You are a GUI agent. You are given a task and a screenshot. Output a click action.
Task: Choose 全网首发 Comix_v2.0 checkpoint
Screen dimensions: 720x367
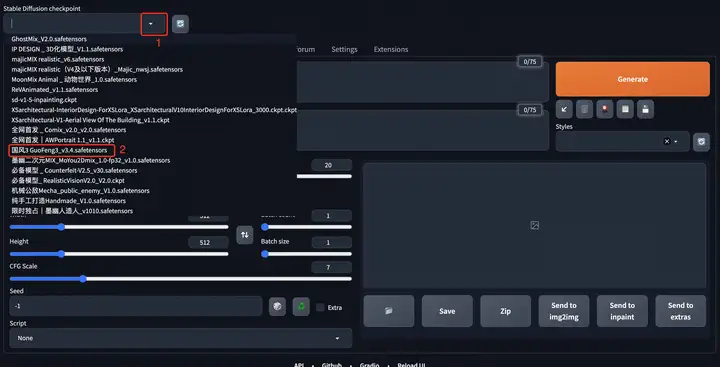pos(68,130)
